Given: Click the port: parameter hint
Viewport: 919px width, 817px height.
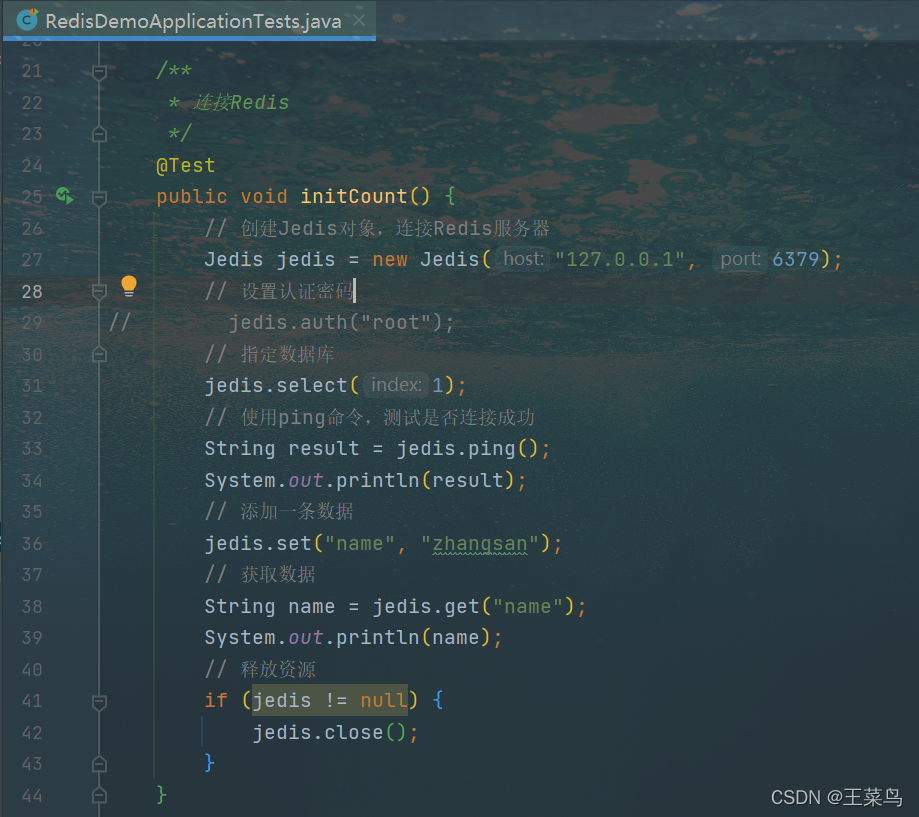Looking at the screenshot, I should coord(740,259).
